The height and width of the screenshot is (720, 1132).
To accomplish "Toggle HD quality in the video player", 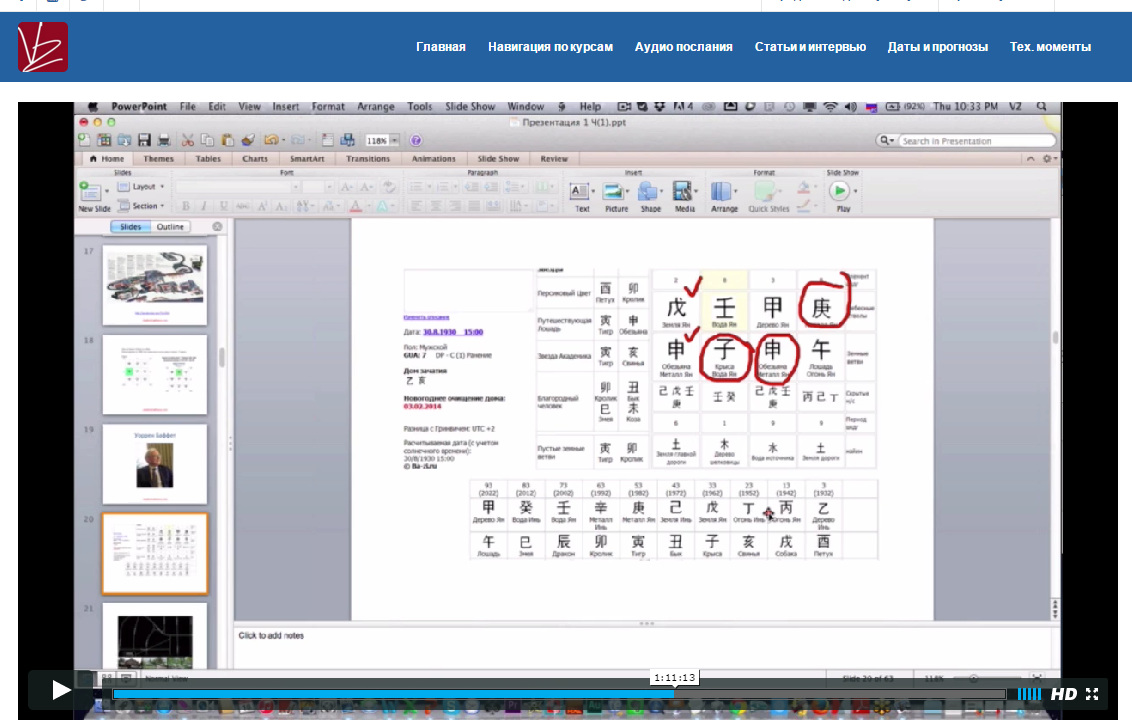I will tap(1064, 694).
